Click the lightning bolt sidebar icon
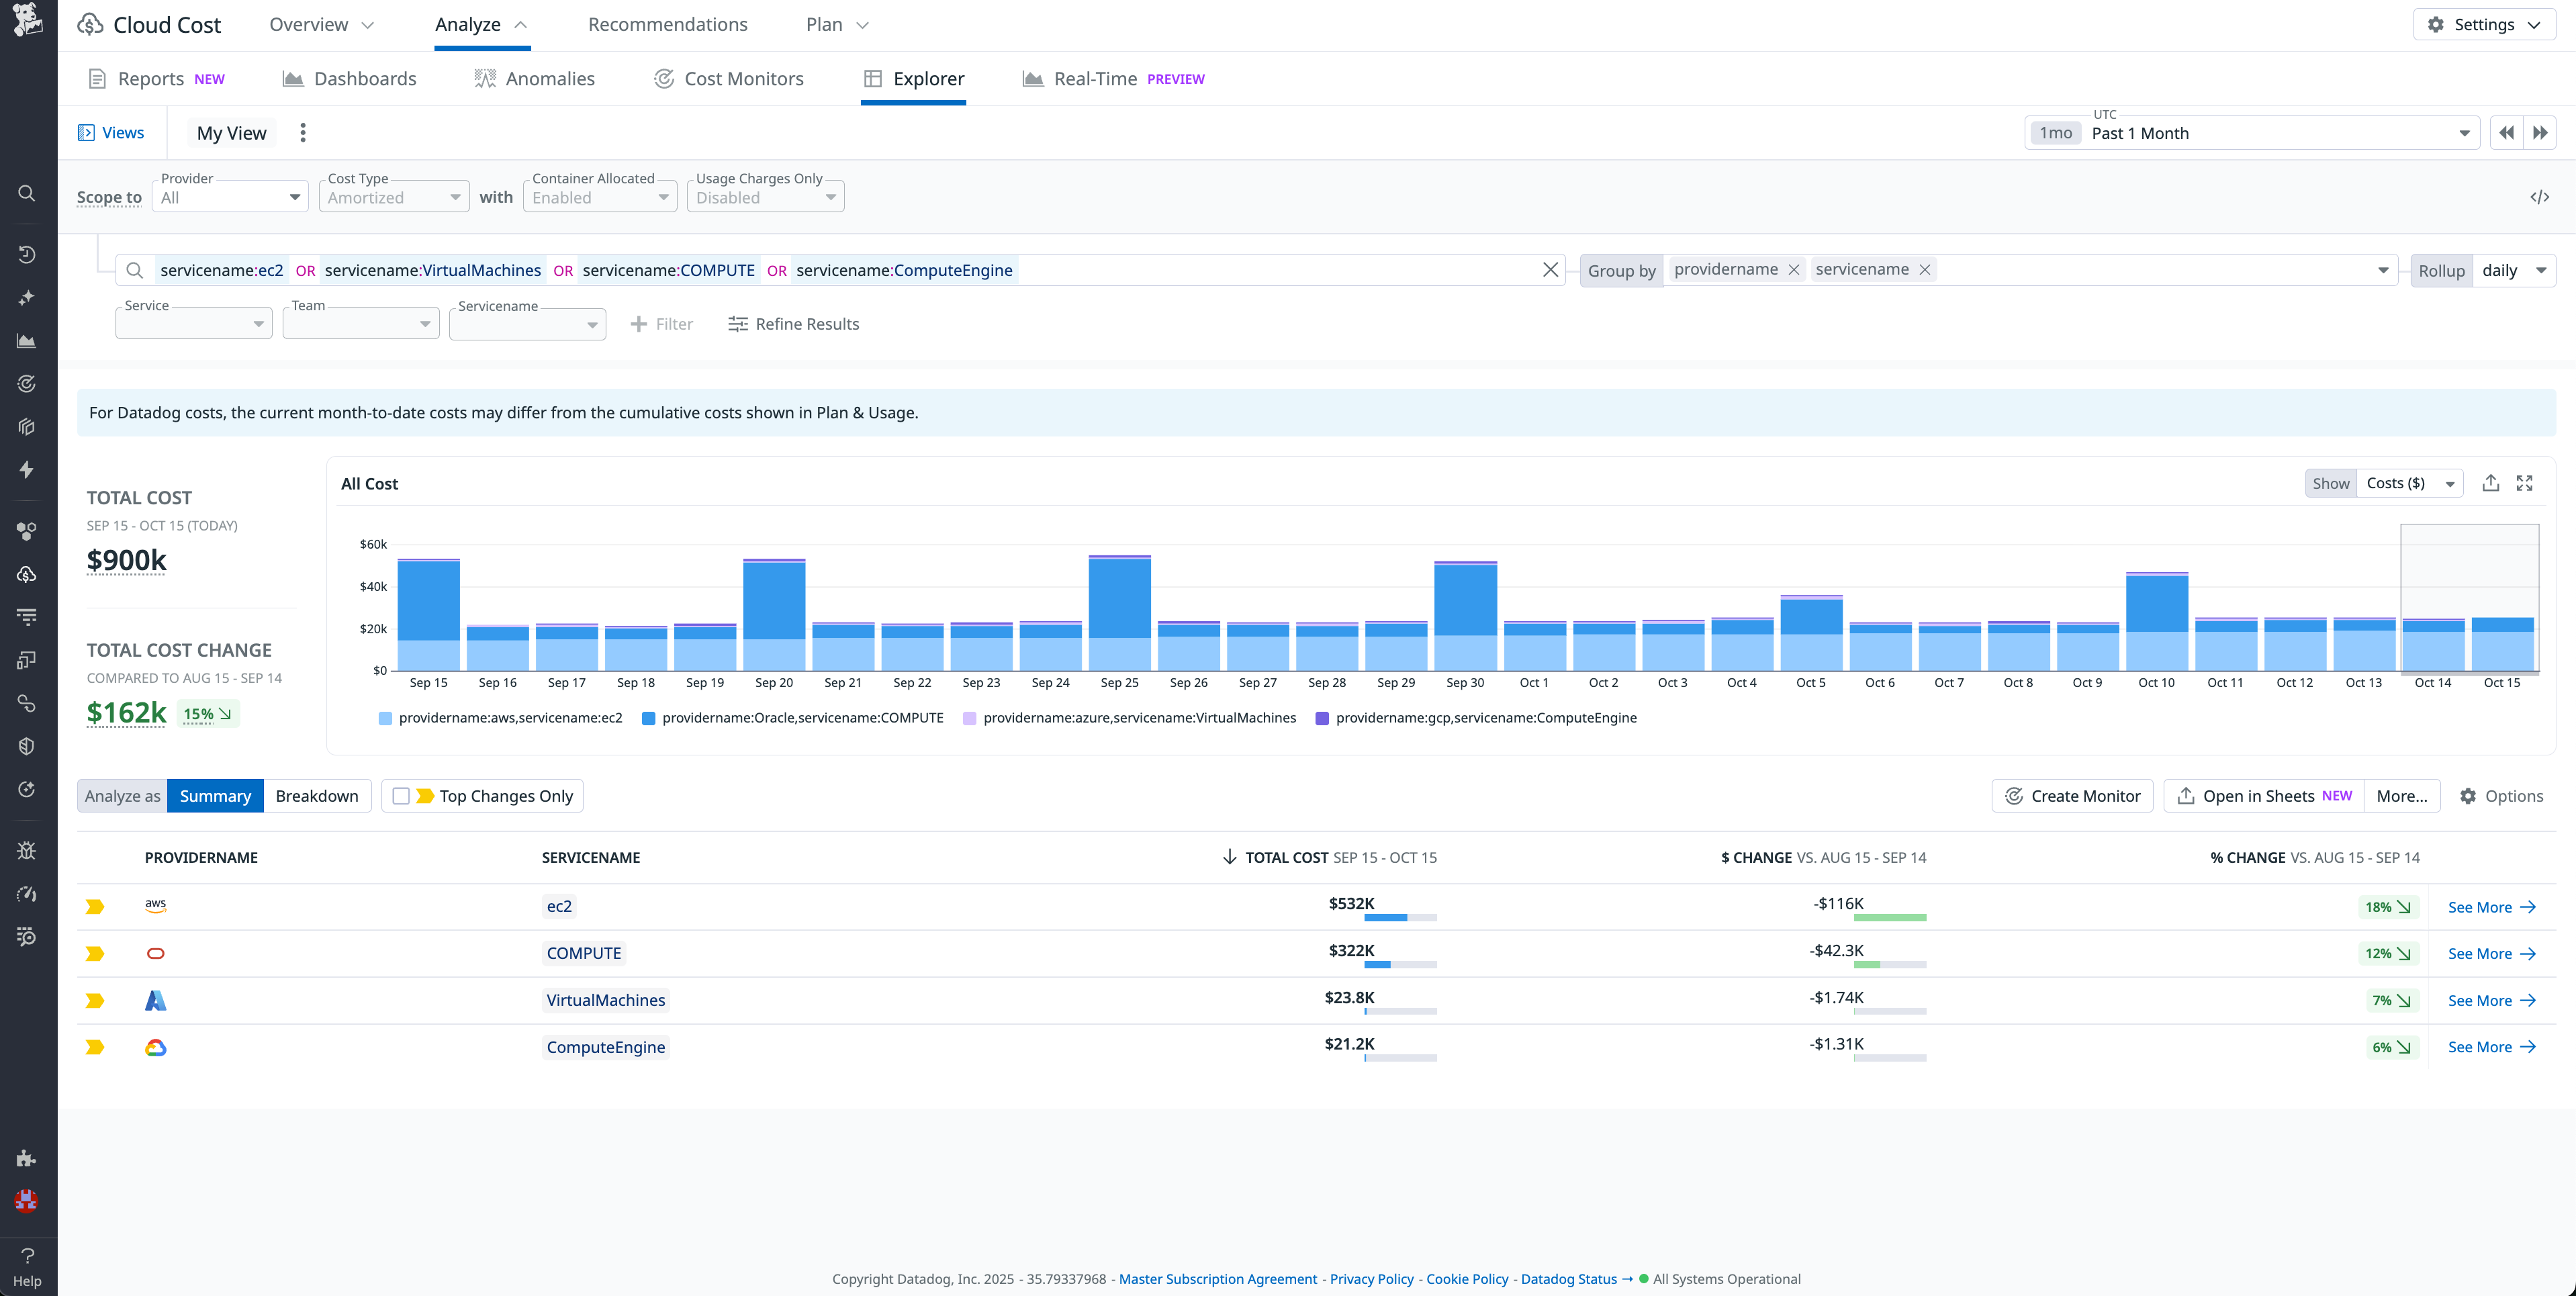The image size is (2576, 1296). point(26,469)
